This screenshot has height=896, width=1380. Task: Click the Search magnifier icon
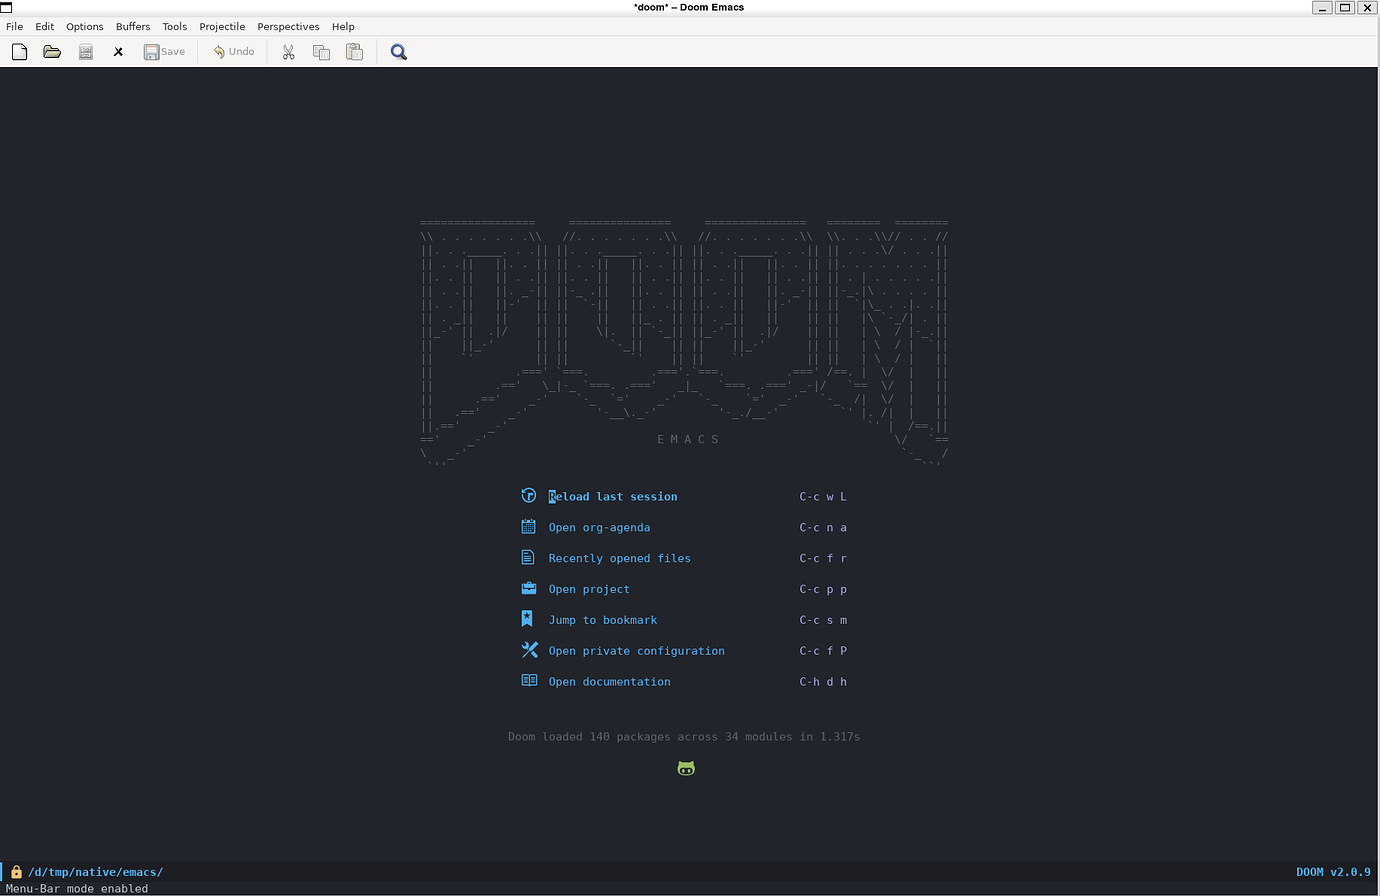pyautogui.click(x=398, y=52)
